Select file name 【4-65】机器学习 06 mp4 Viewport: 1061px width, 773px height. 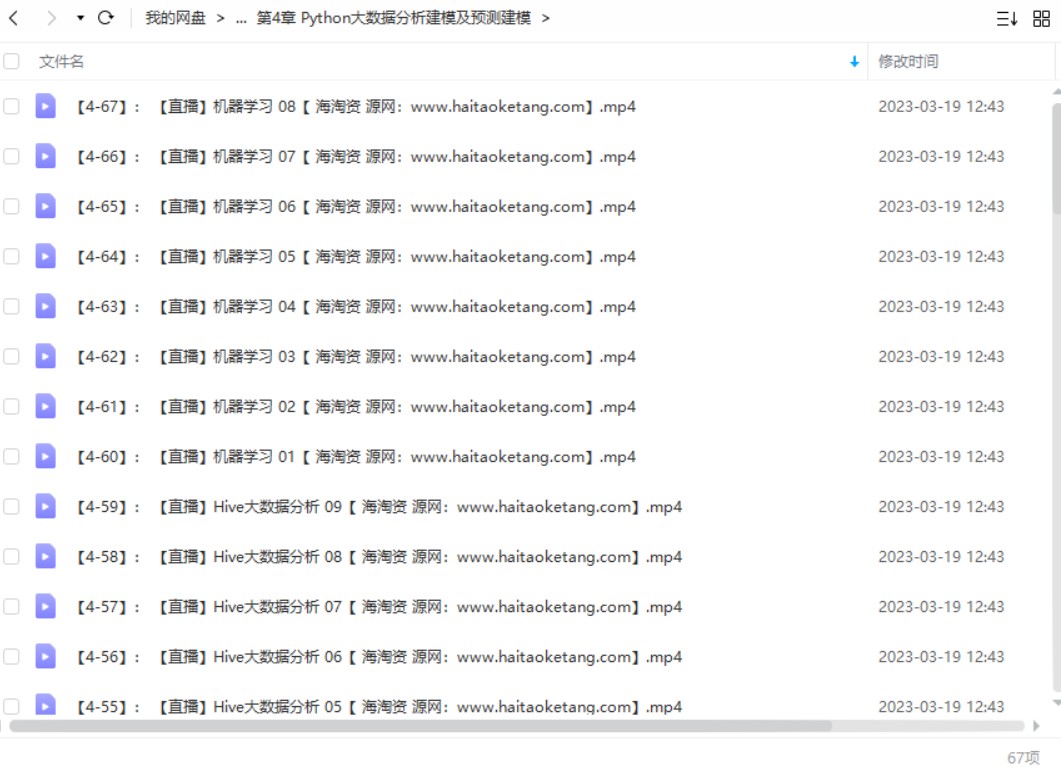355,207
